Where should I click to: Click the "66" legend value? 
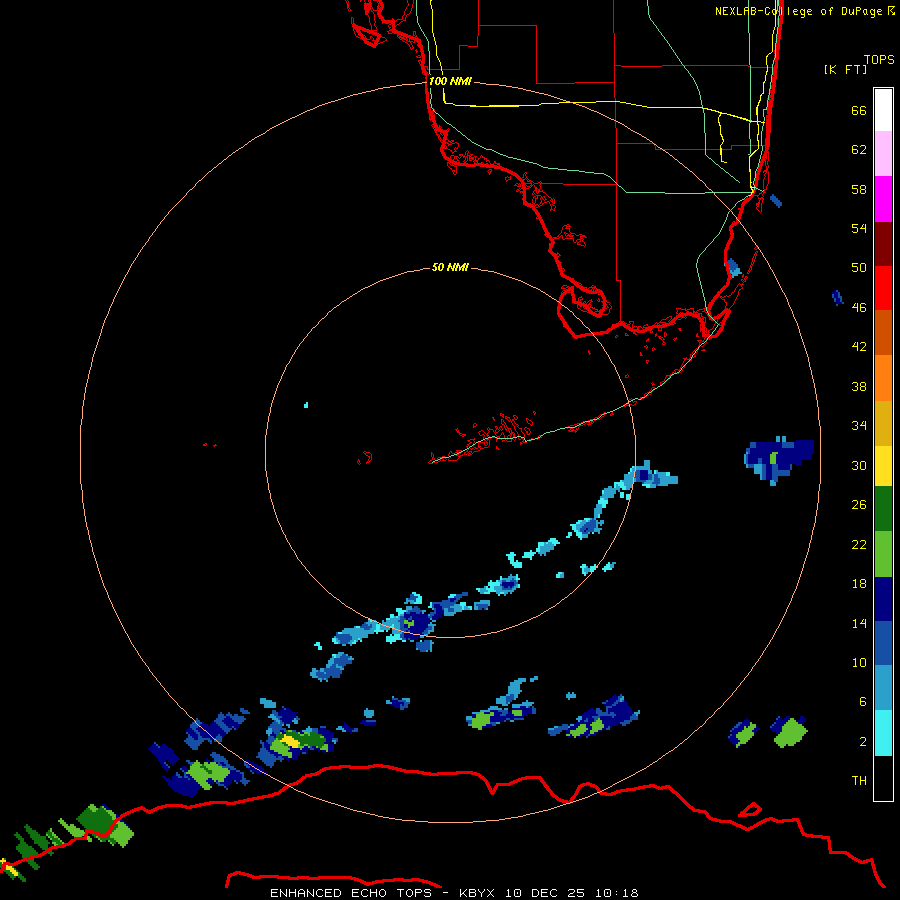click(859, 110)
